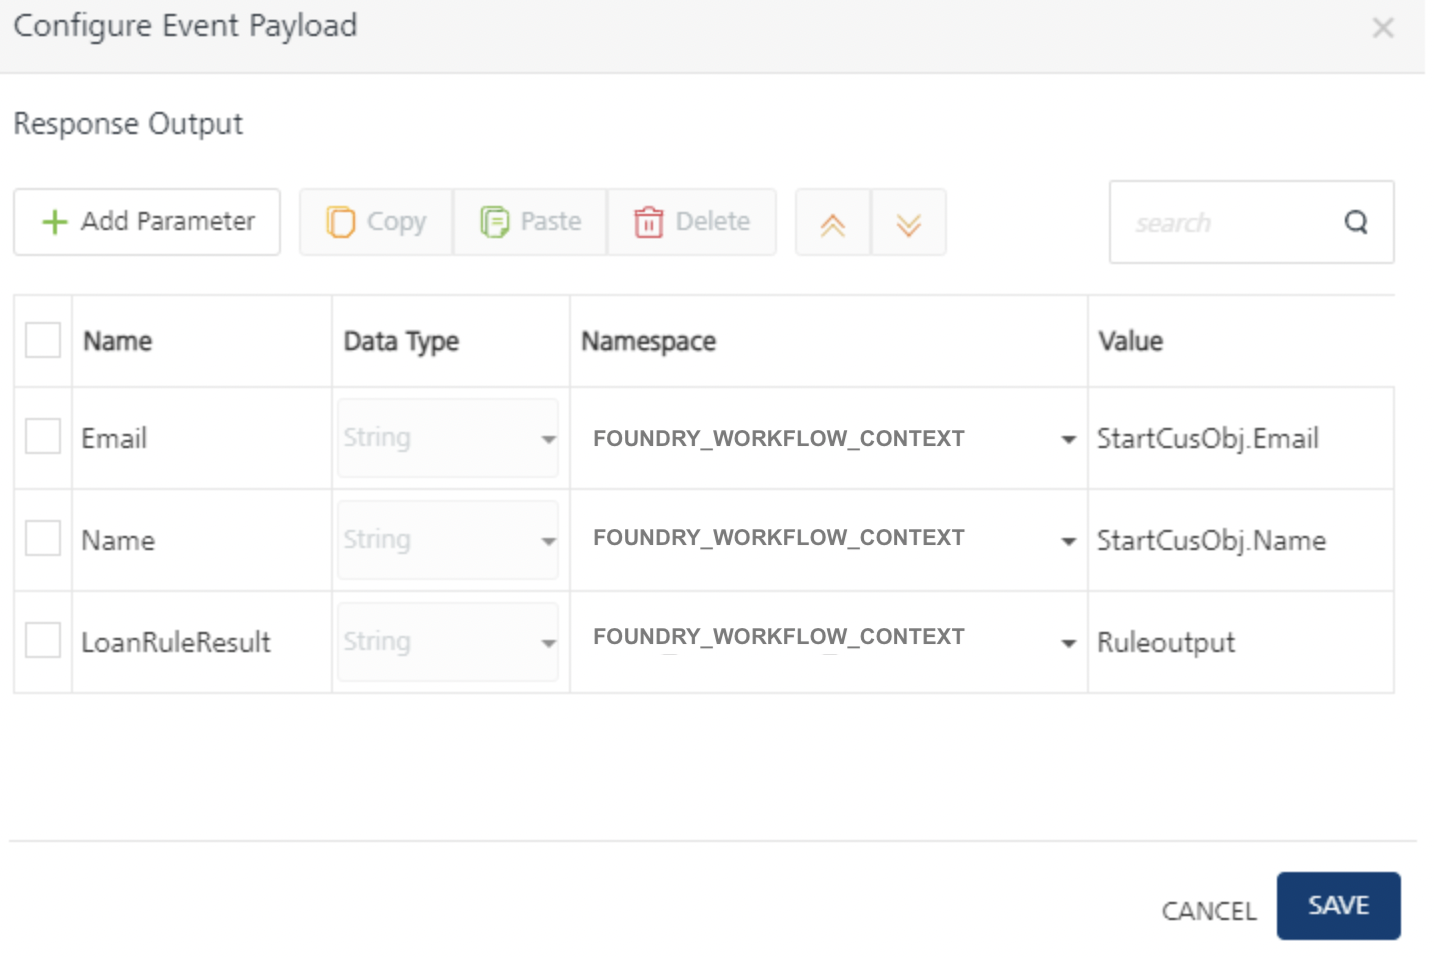Screen dimensions: 1434x958
Task: Click the Ruleoutput value cell
Action: click(x=1166, y=642)
